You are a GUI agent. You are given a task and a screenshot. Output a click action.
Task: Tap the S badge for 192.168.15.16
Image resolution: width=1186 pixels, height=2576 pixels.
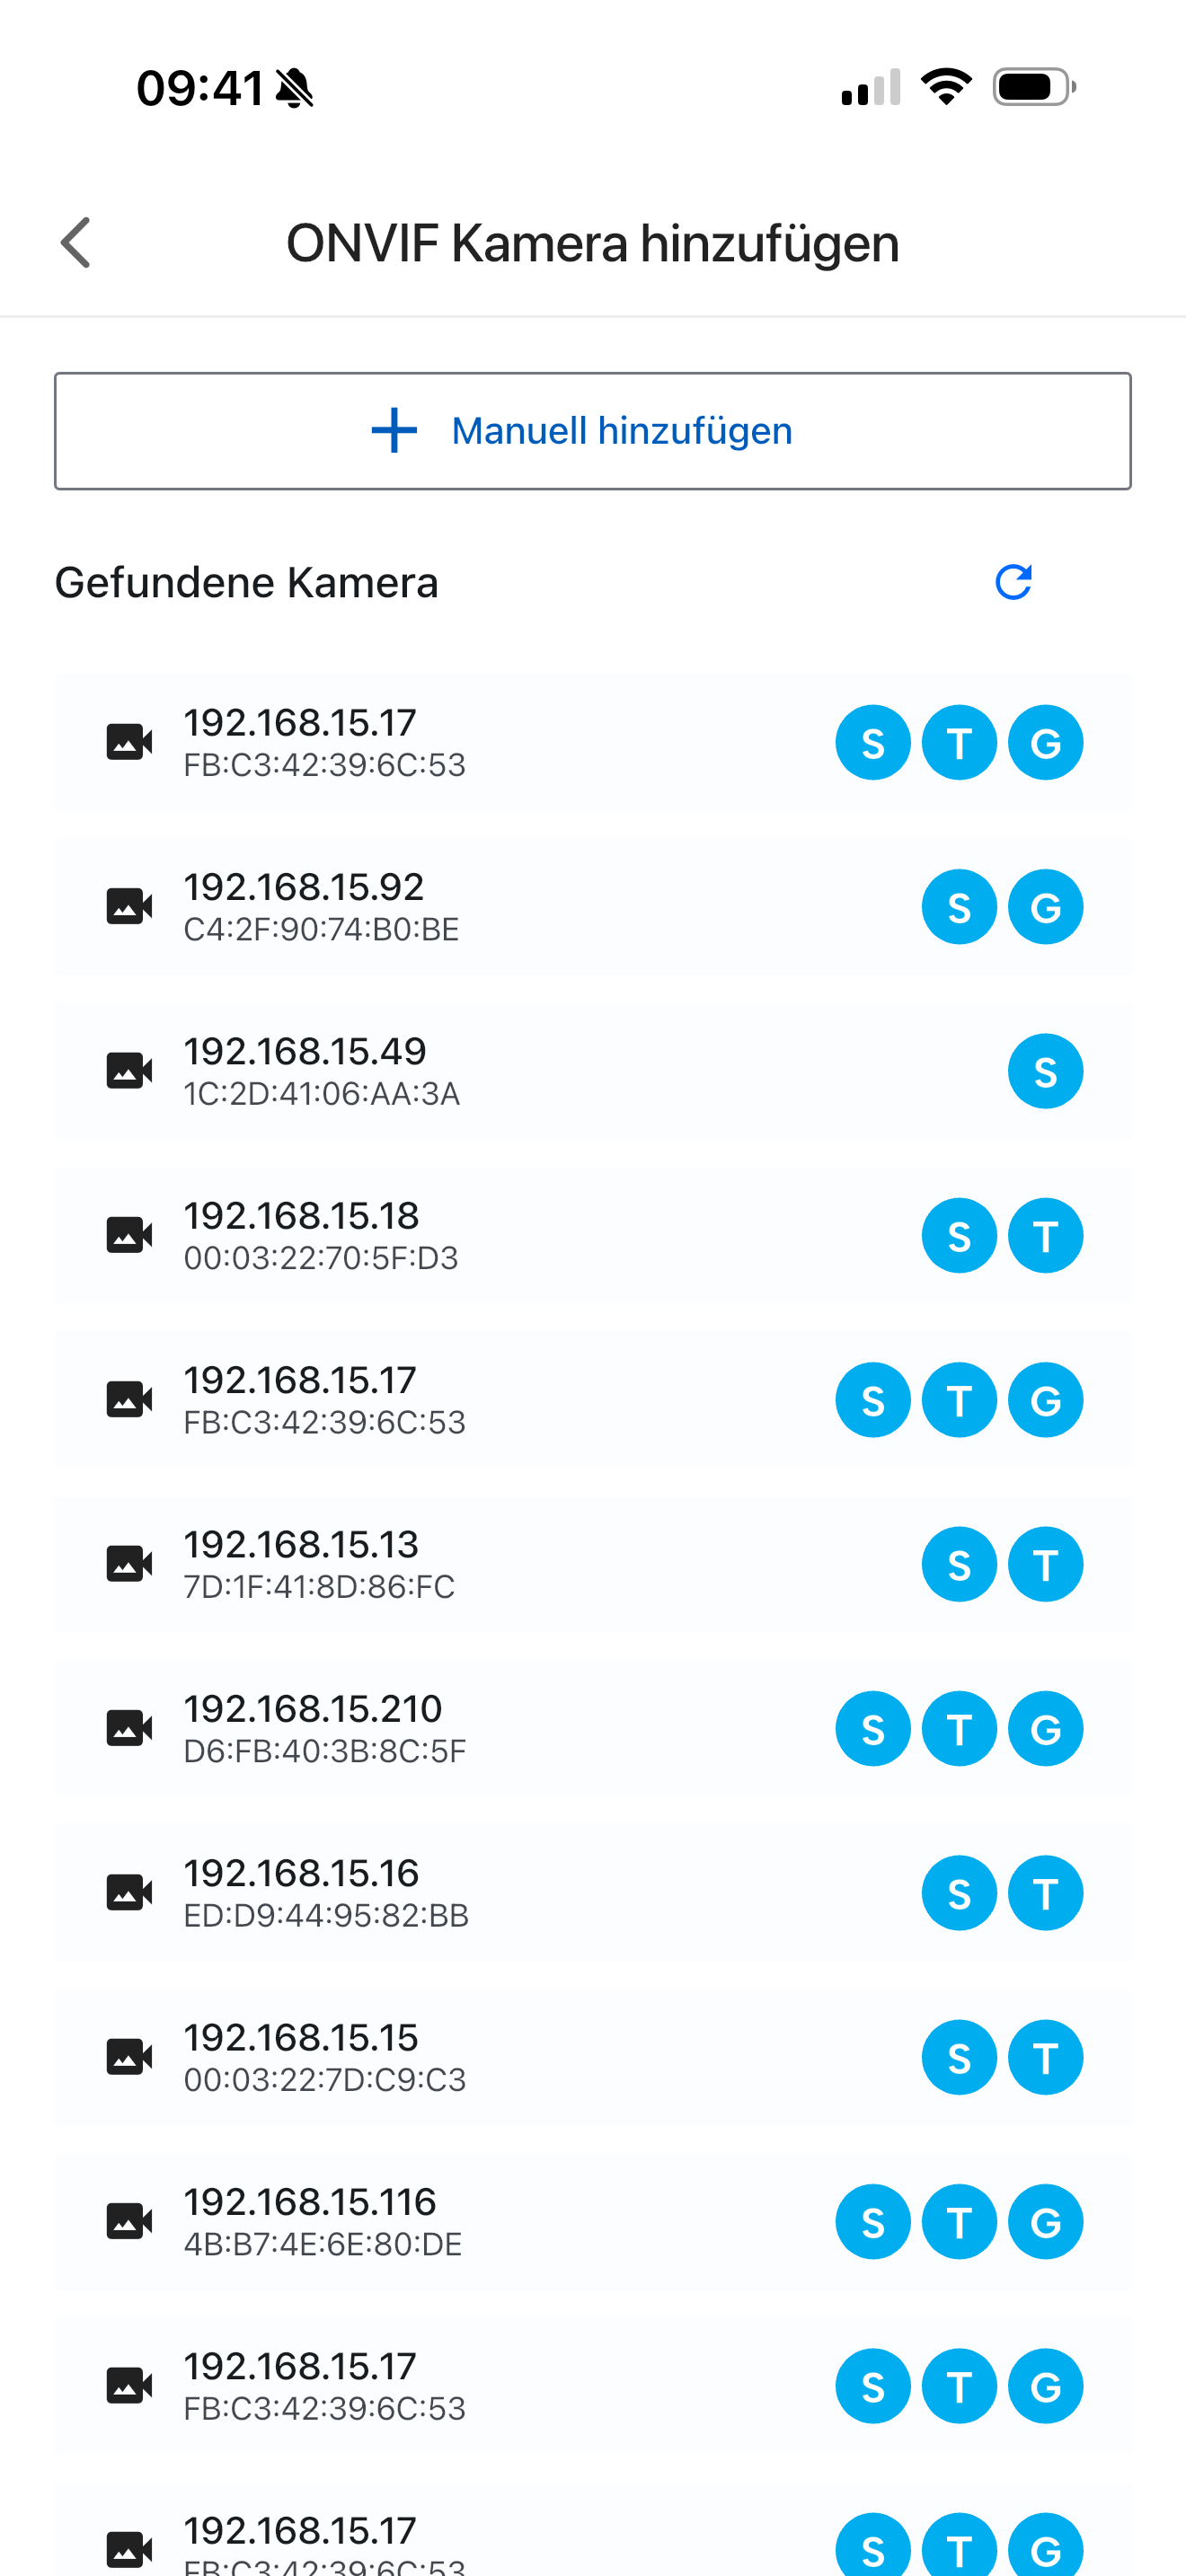(959, 1893)
